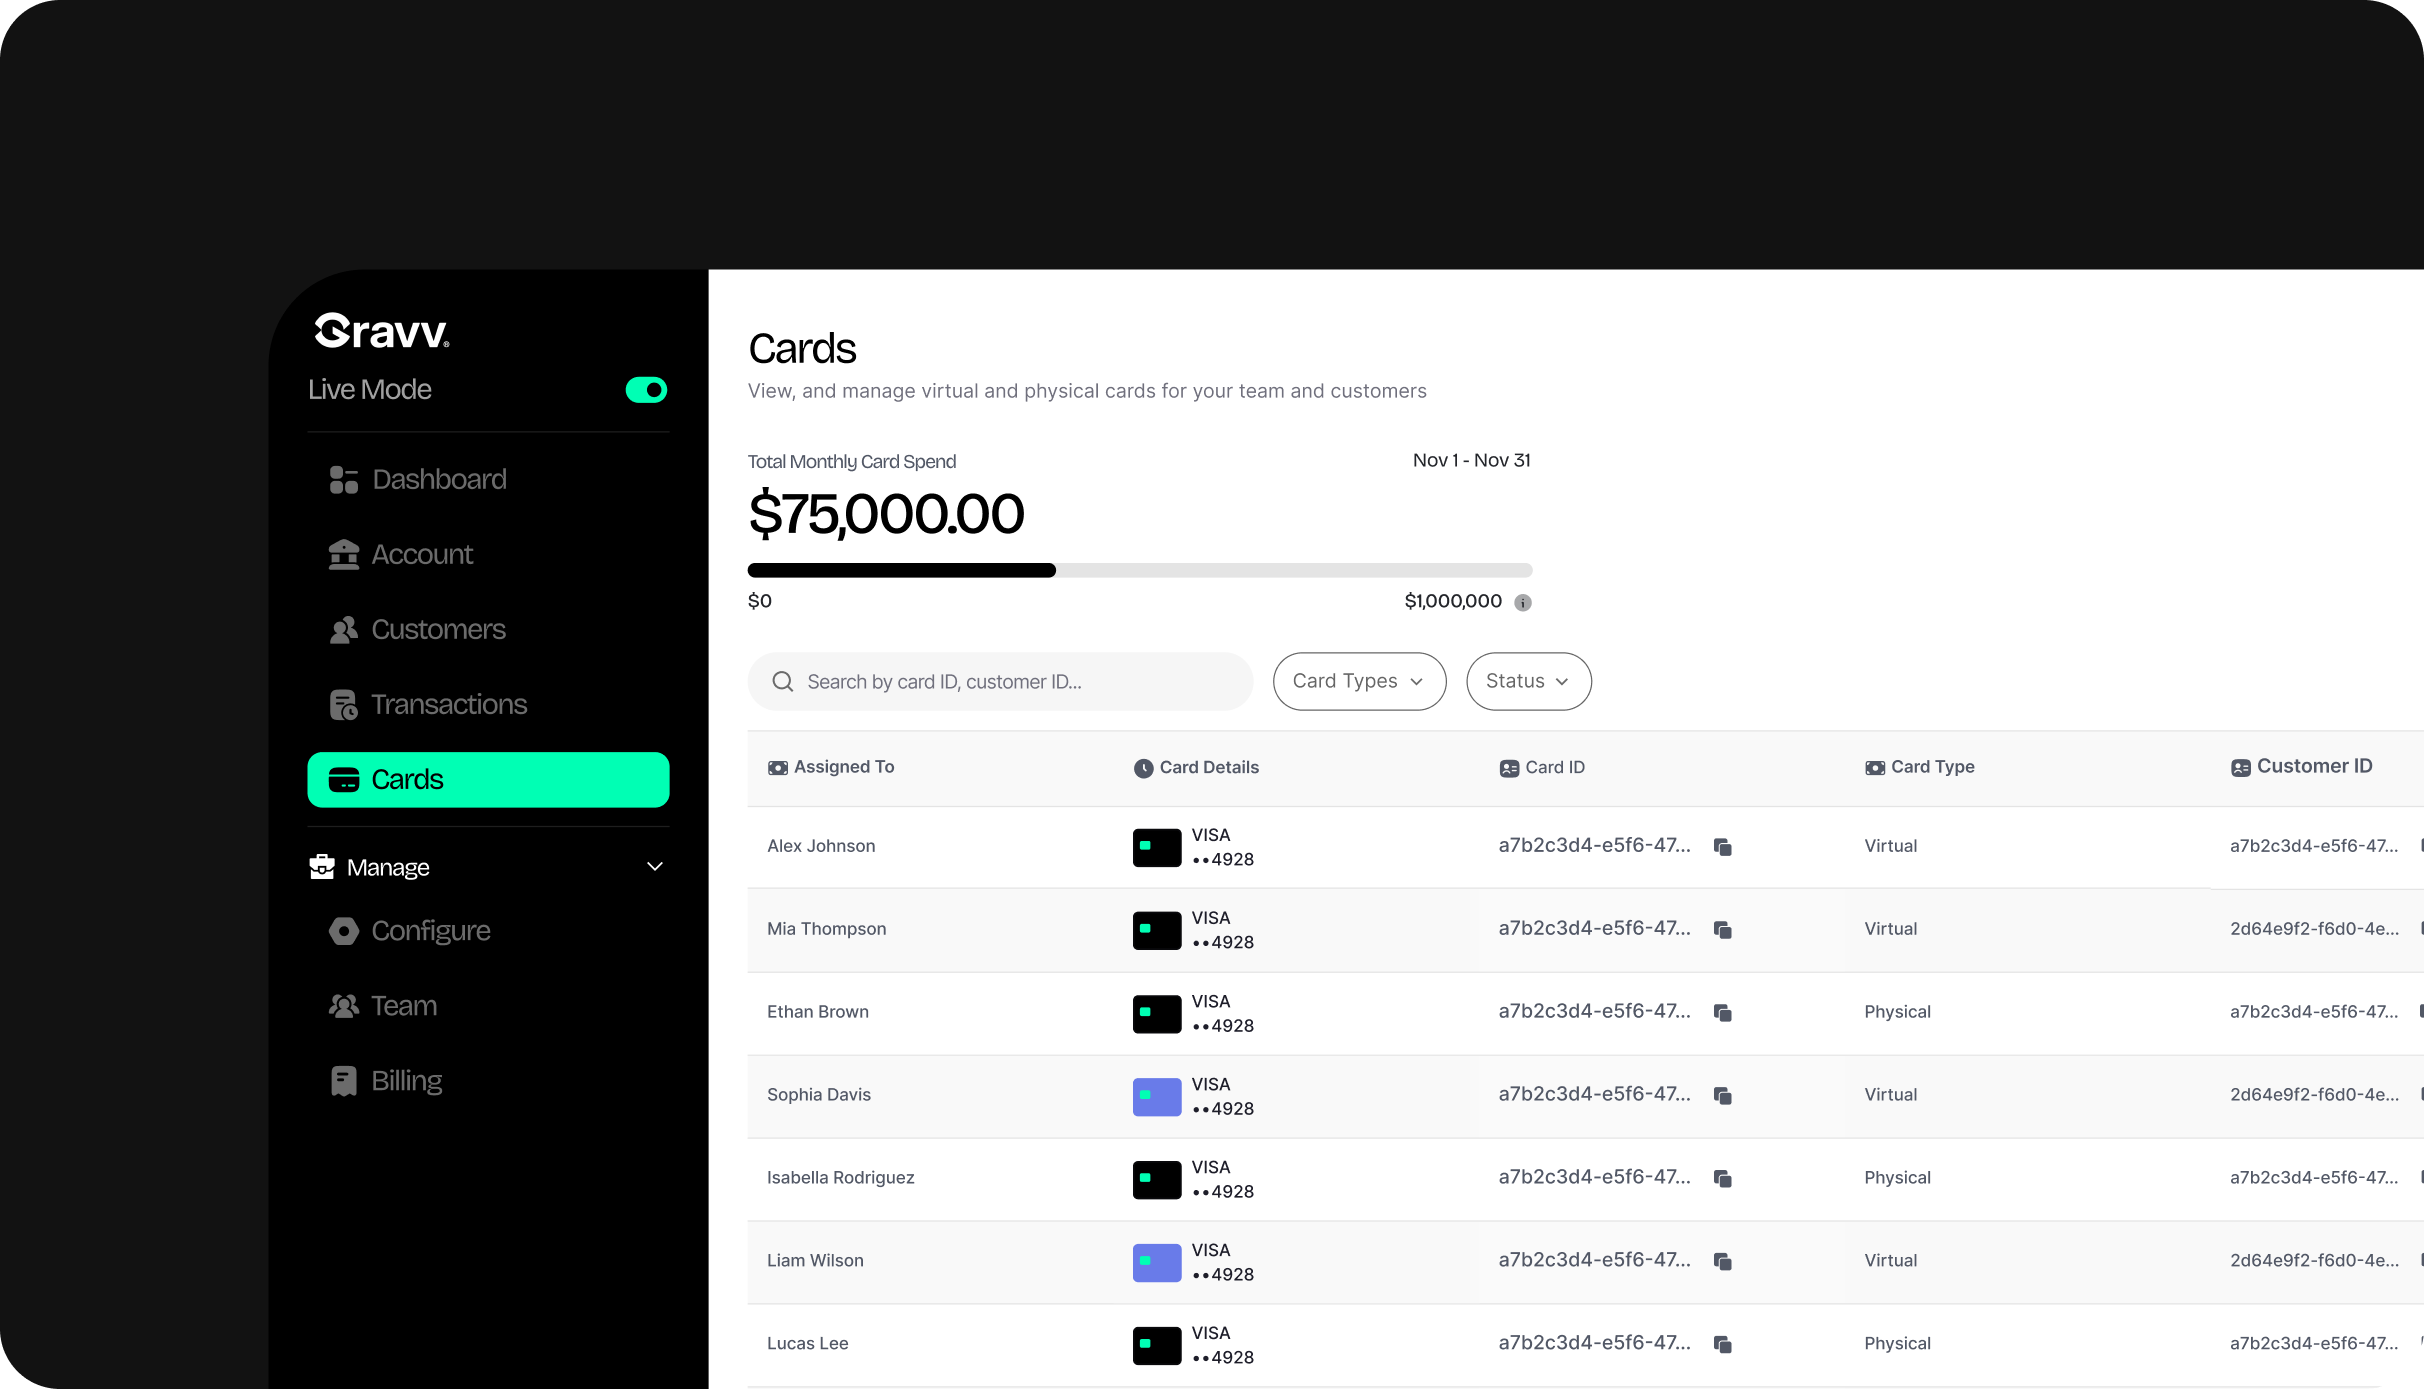The width and height of the screenshot is (2424, 1389).
Task: Toggle Live Mode switch off
Action: point(646,390)
